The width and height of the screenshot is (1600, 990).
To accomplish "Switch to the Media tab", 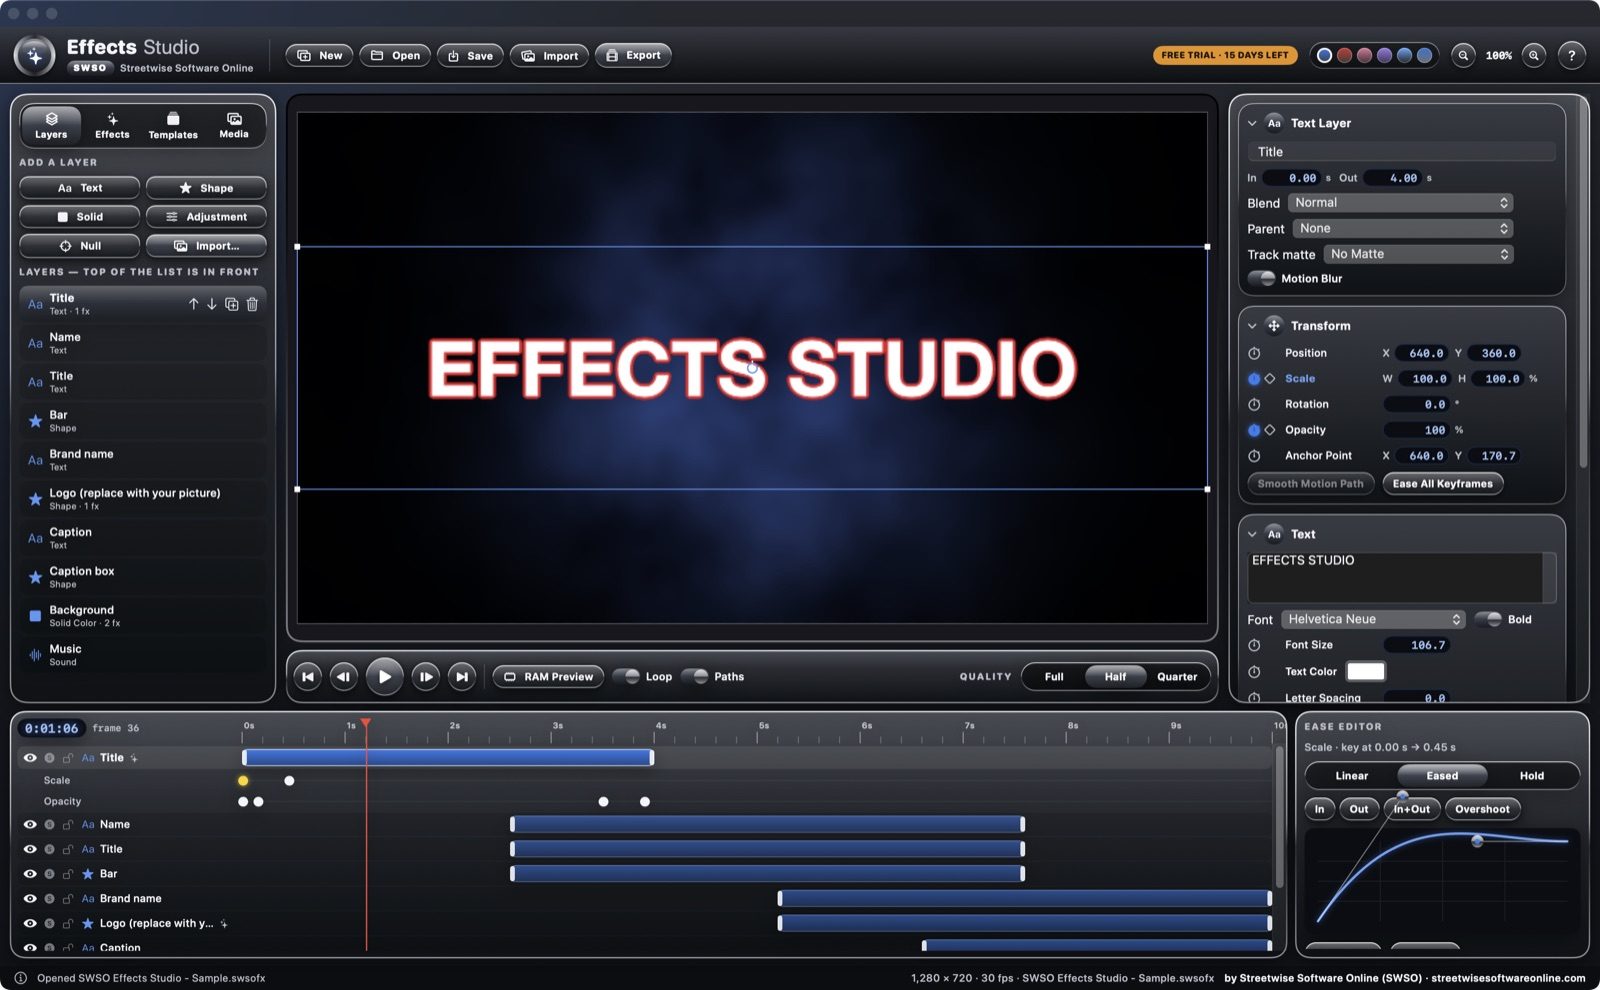I will tap(234, 125).
